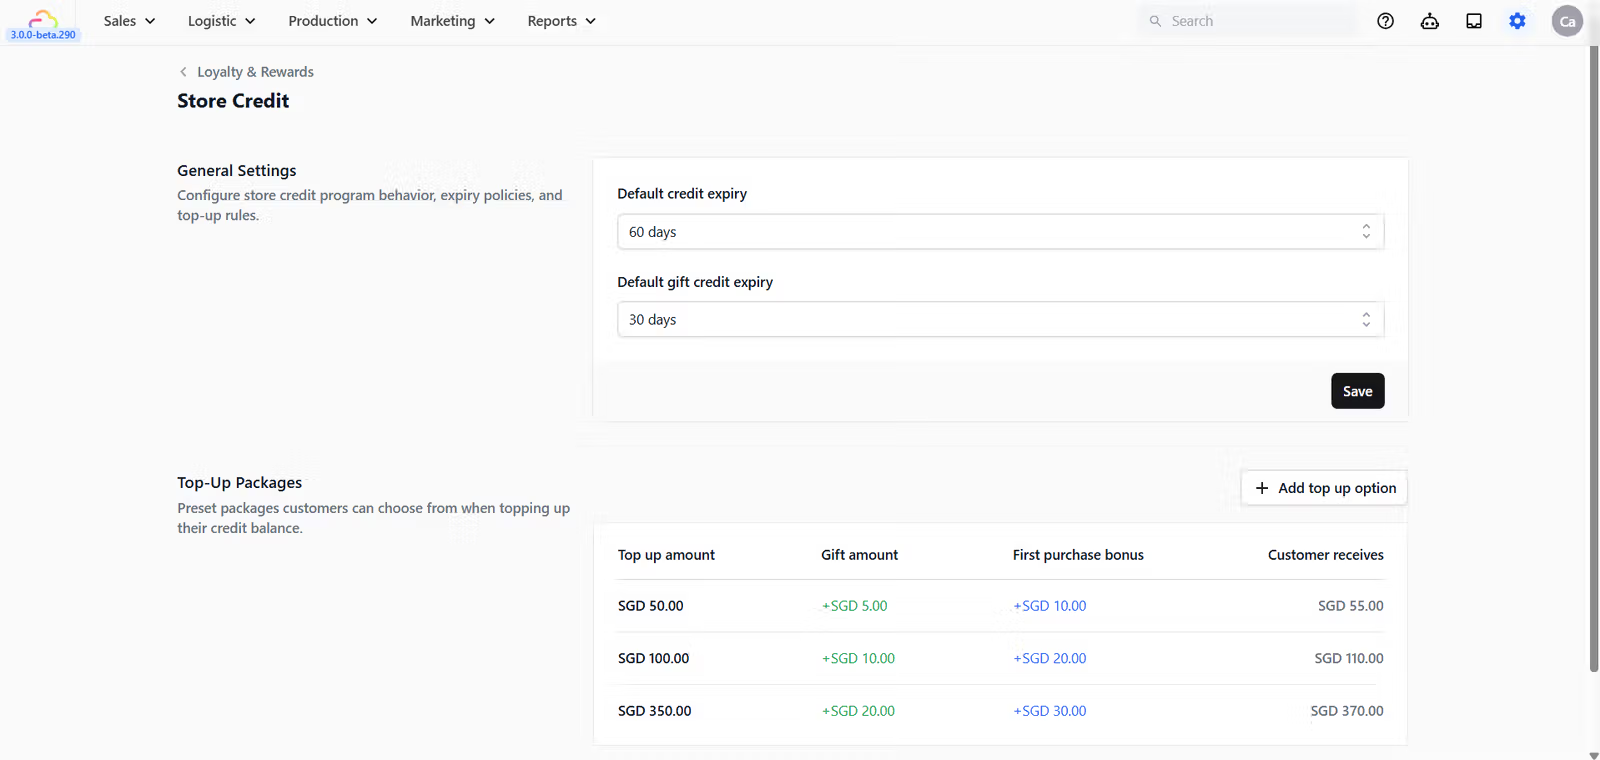The width and height of the screenshot is (1600, 760).
Task: Go back to Loyalty & Rewards
Action: [255, 72]
